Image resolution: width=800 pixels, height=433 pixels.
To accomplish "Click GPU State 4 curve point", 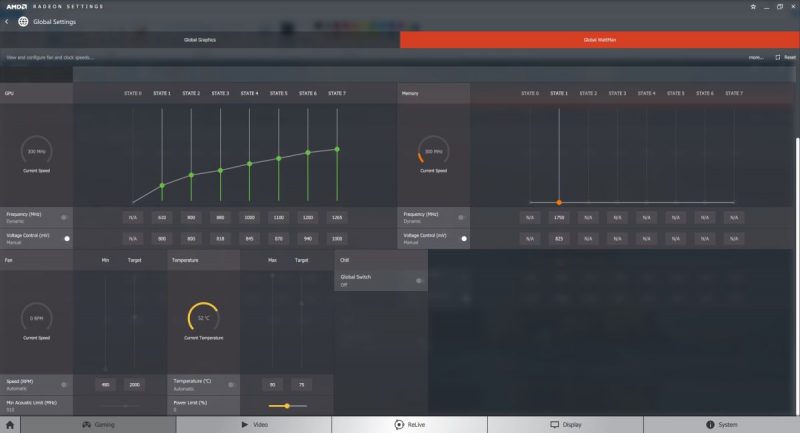I will (249, 164).
